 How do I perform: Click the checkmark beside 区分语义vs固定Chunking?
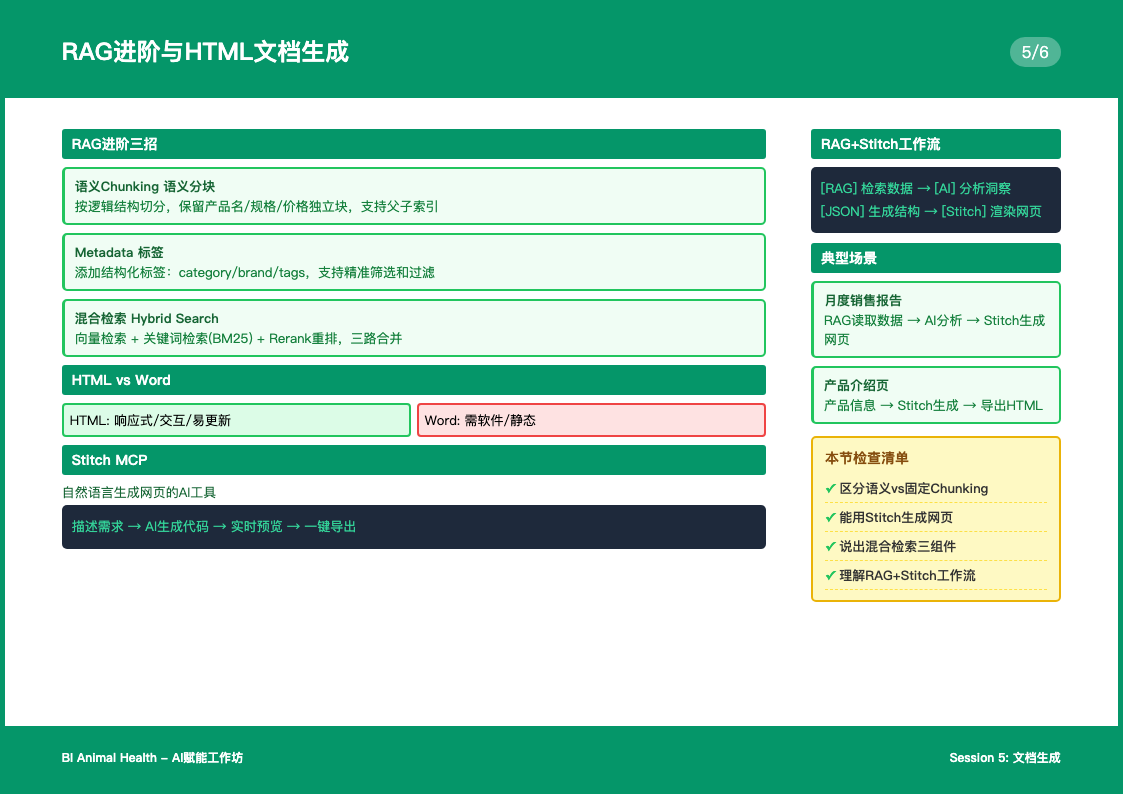point(830,488)
